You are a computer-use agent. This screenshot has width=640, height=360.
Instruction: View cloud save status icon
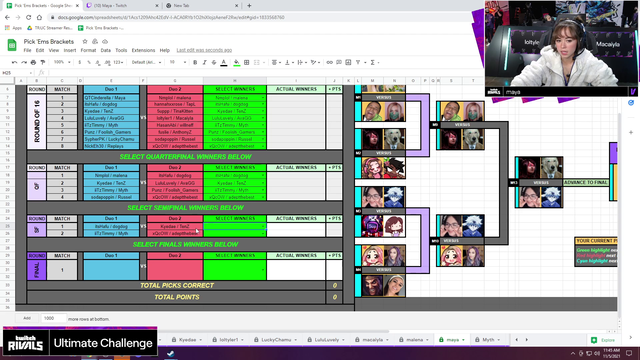click(105, 42)
